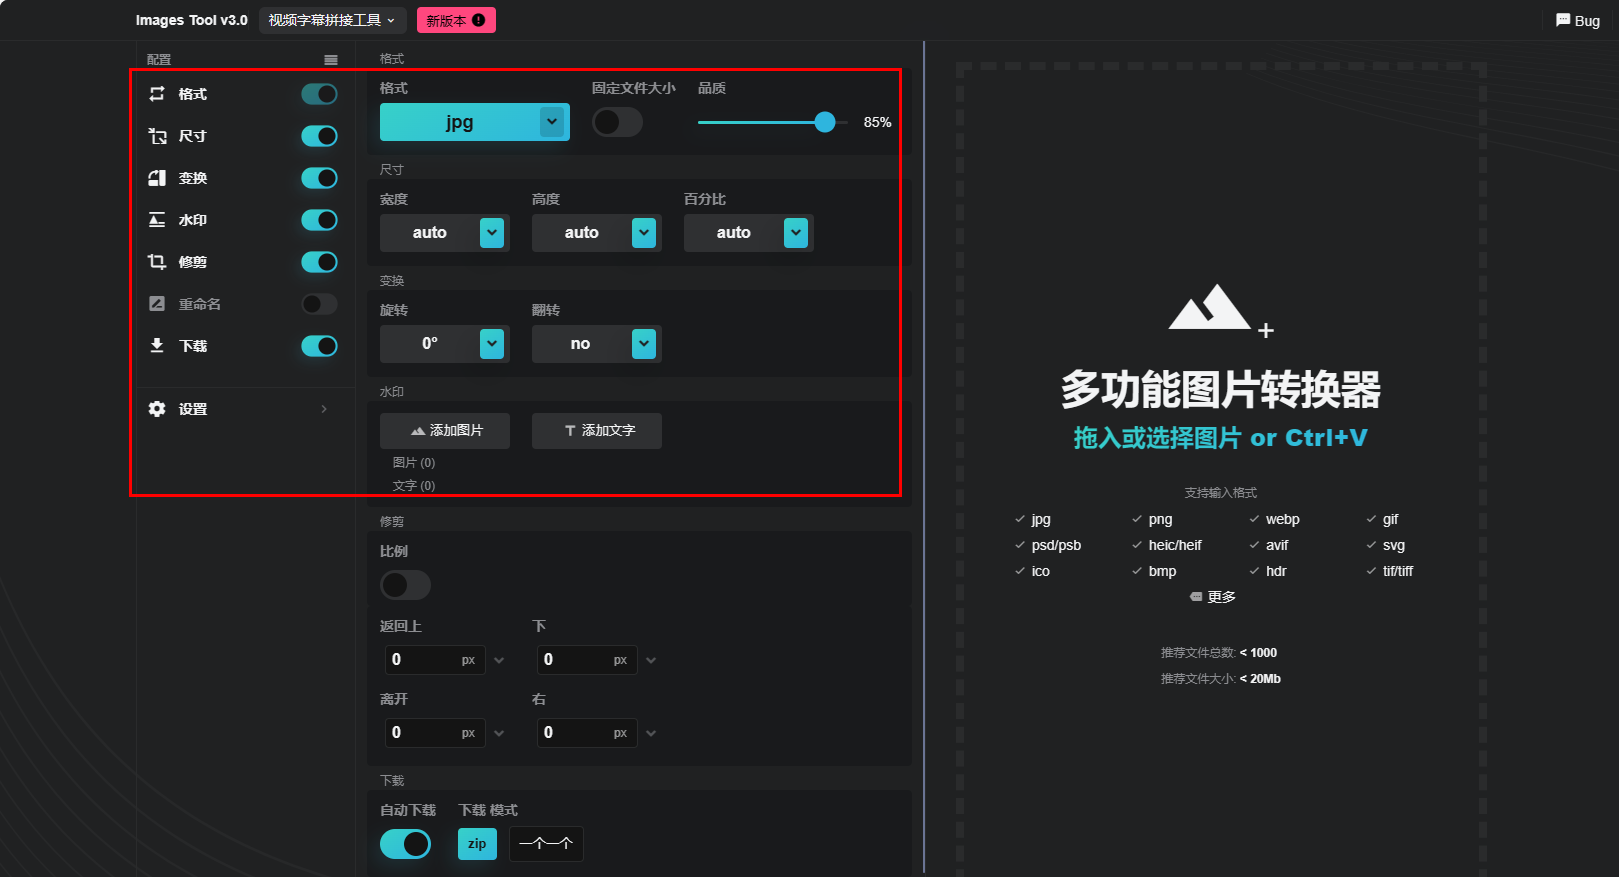1619x877 pixels.
Task: Click the 变换 transform icon in sidebar
Action: (x=157, y=178)
